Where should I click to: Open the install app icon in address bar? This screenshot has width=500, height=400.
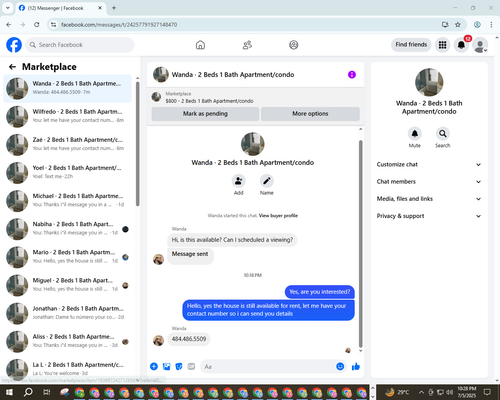click(445, 24)
